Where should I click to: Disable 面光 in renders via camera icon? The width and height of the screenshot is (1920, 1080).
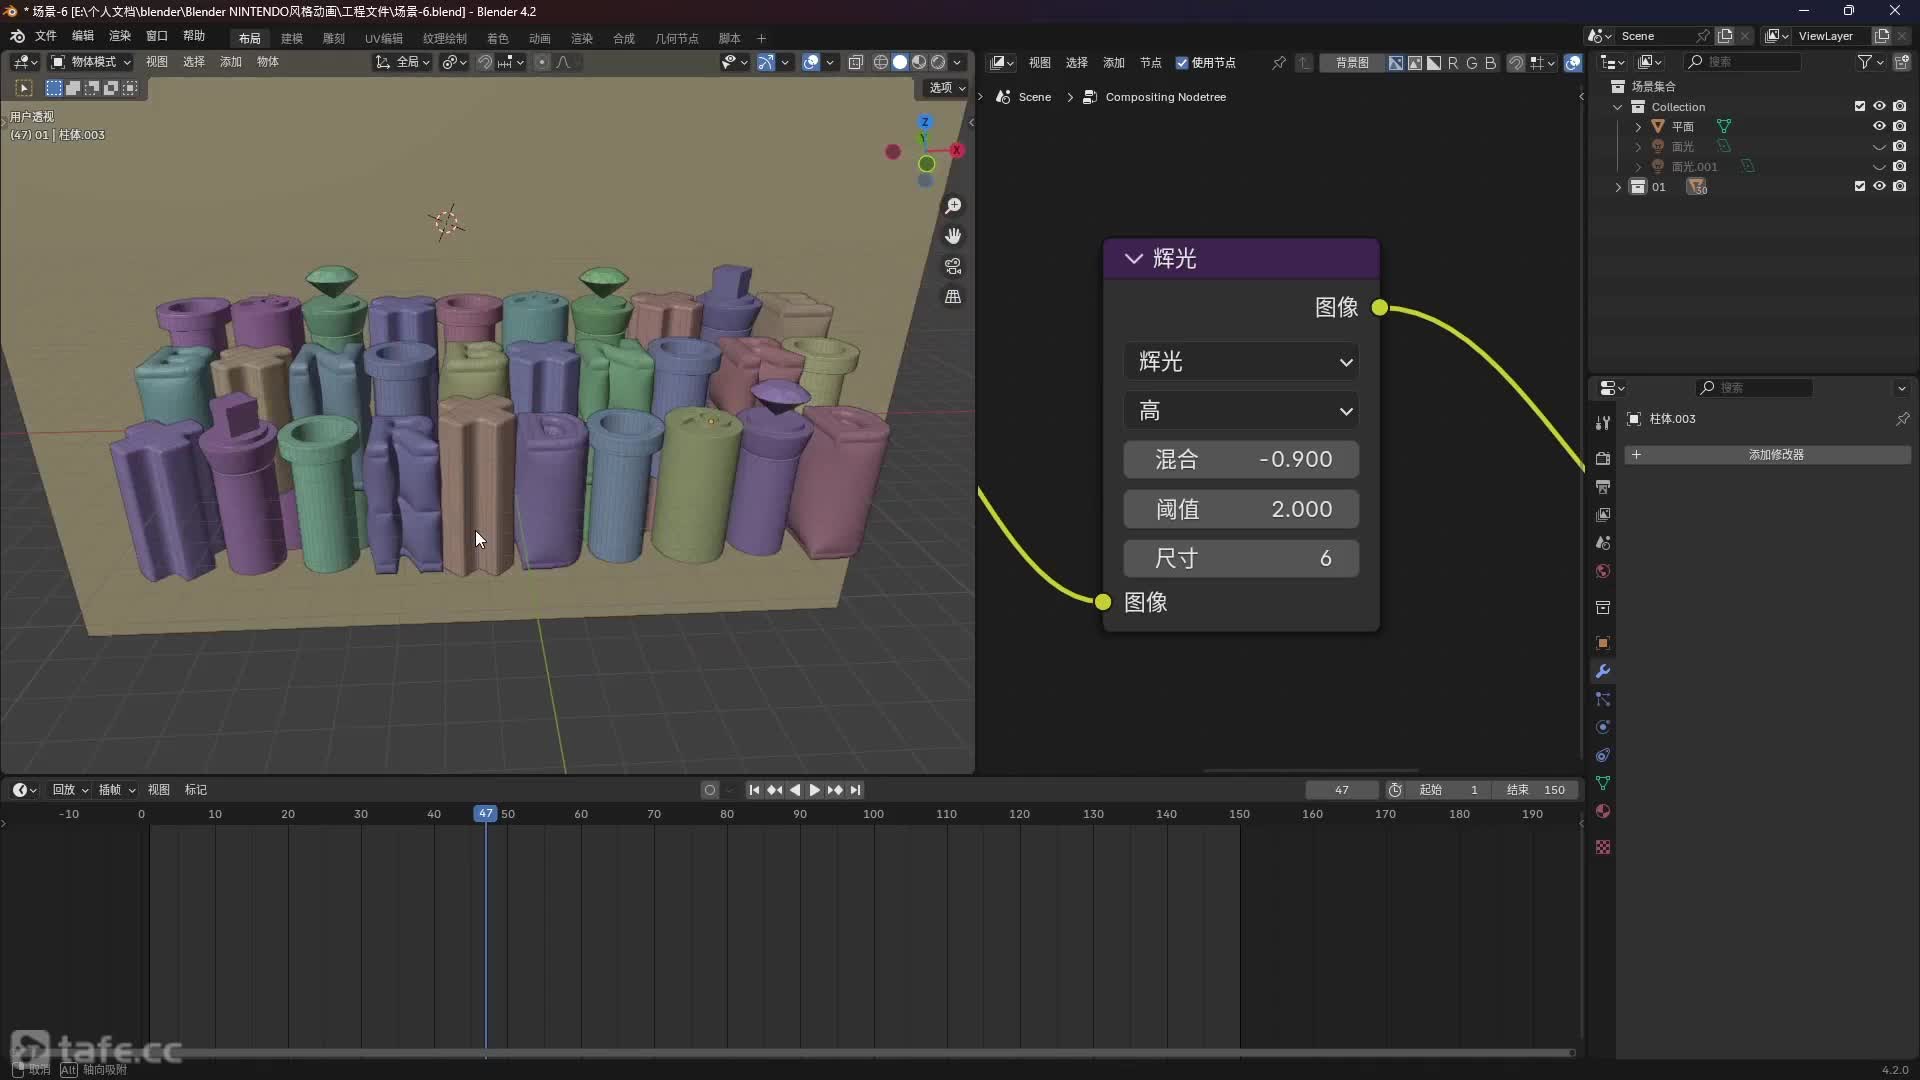[x=1899, y=146]
